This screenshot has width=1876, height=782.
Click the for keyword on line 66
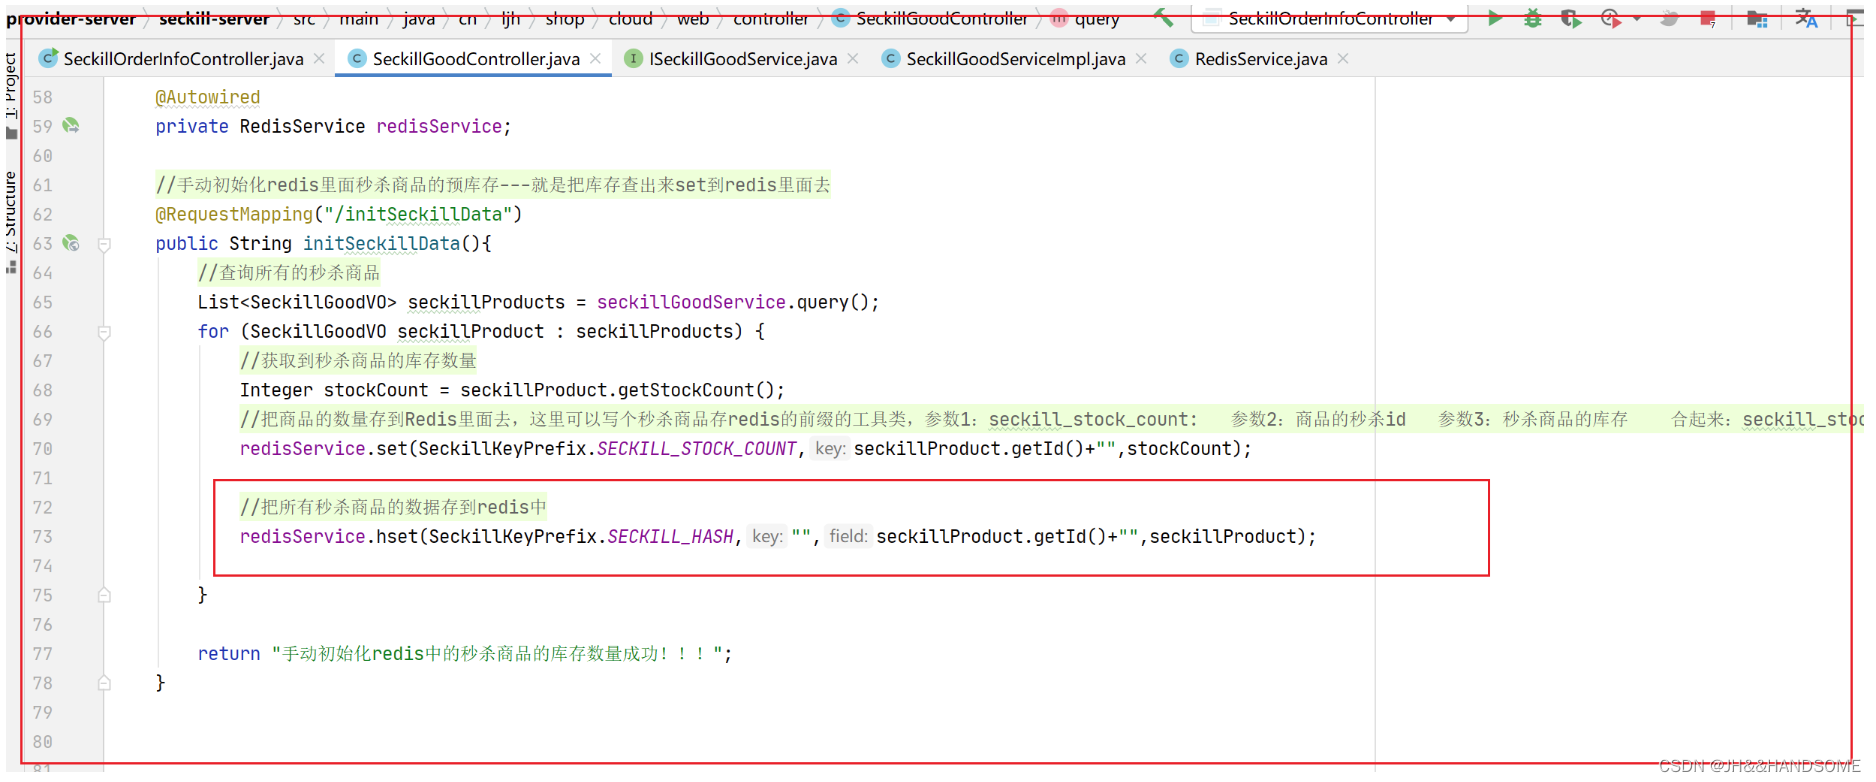click(213, 331)
